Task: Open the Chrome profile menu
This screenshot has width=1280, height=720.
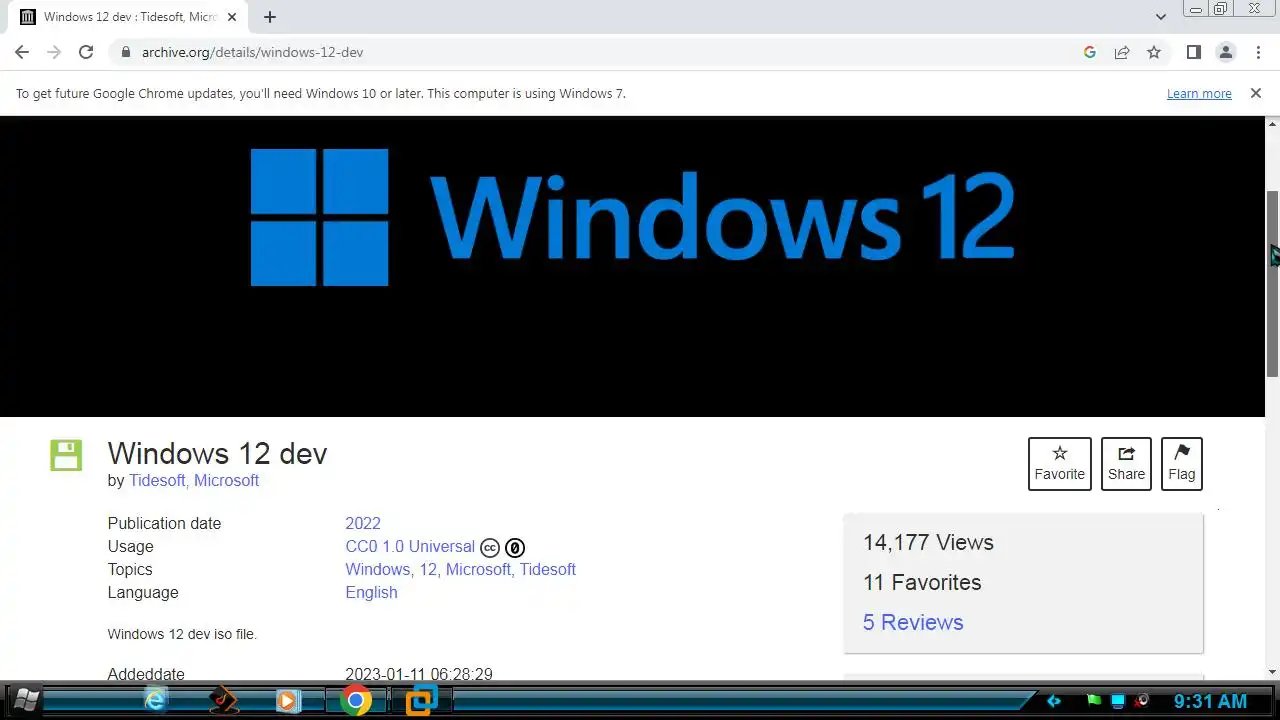Action: tap(1225, 52)
